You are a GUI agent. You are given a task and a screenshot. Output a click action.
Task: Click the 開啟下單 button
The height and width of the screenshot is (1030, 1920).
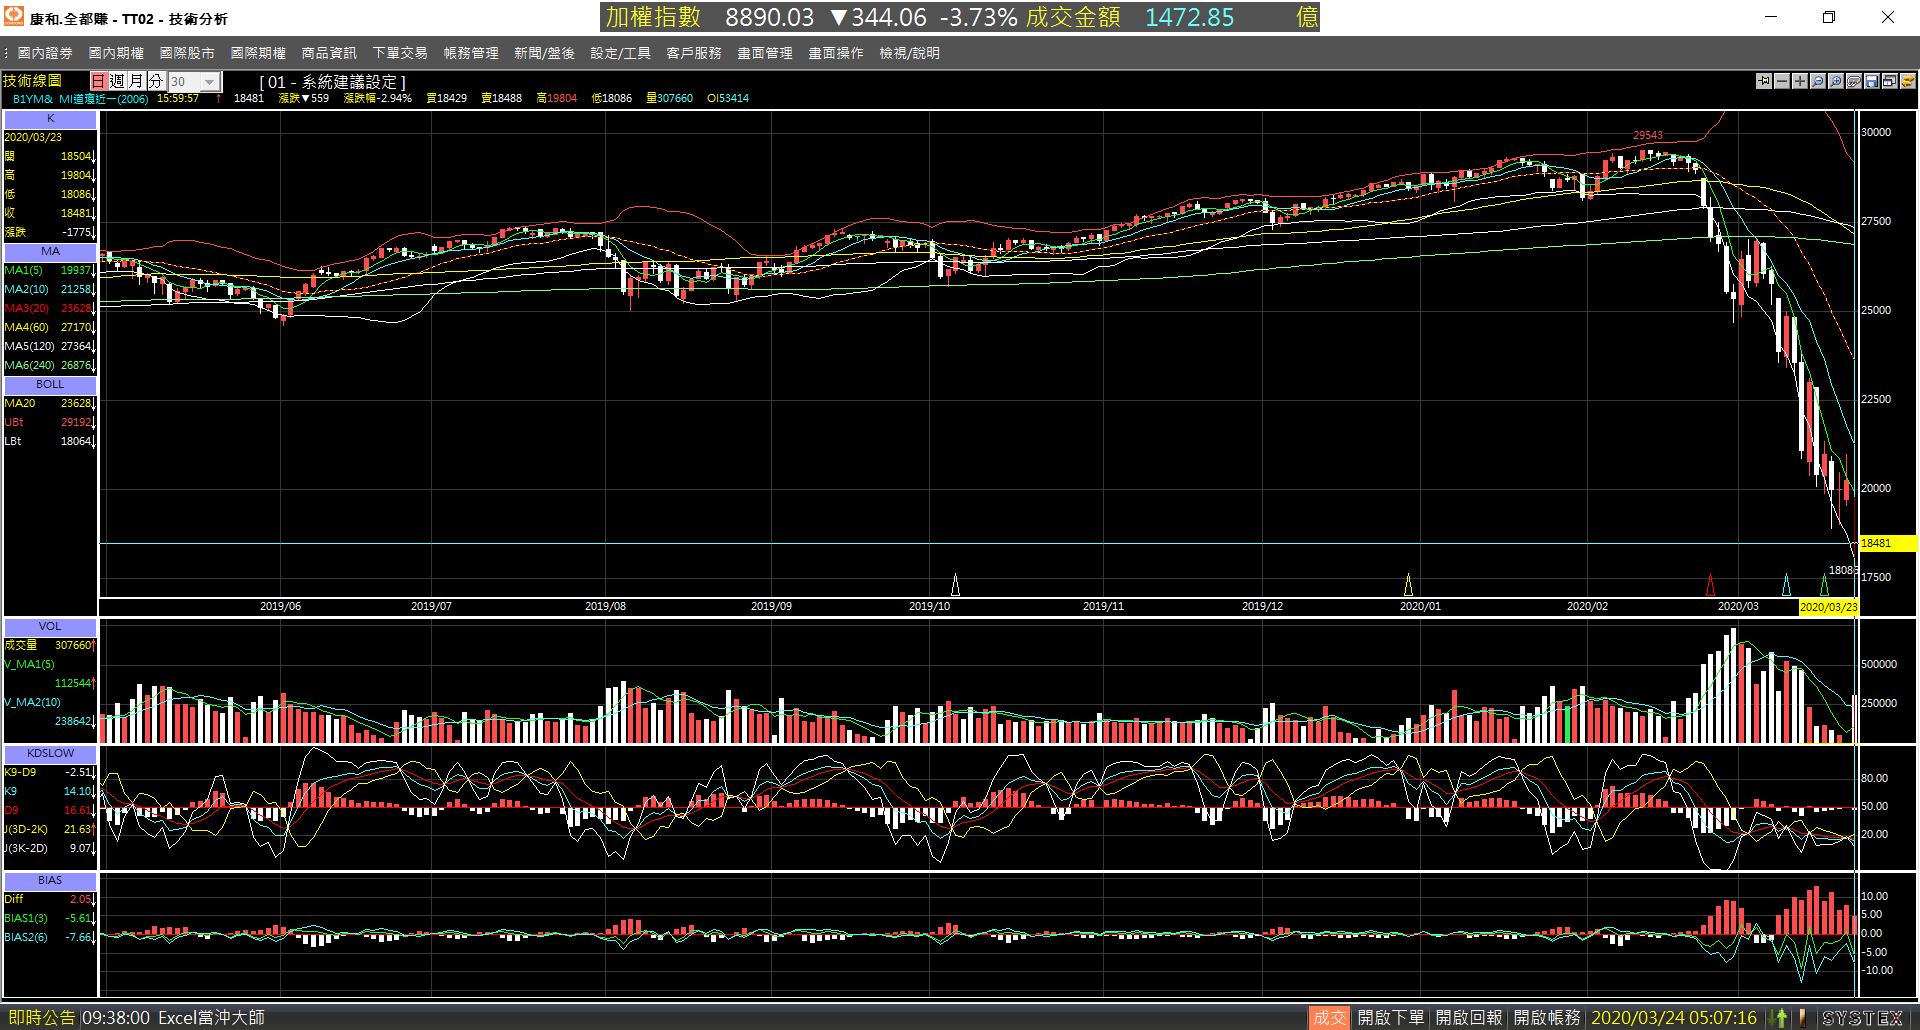[x=1390, y=1018]
